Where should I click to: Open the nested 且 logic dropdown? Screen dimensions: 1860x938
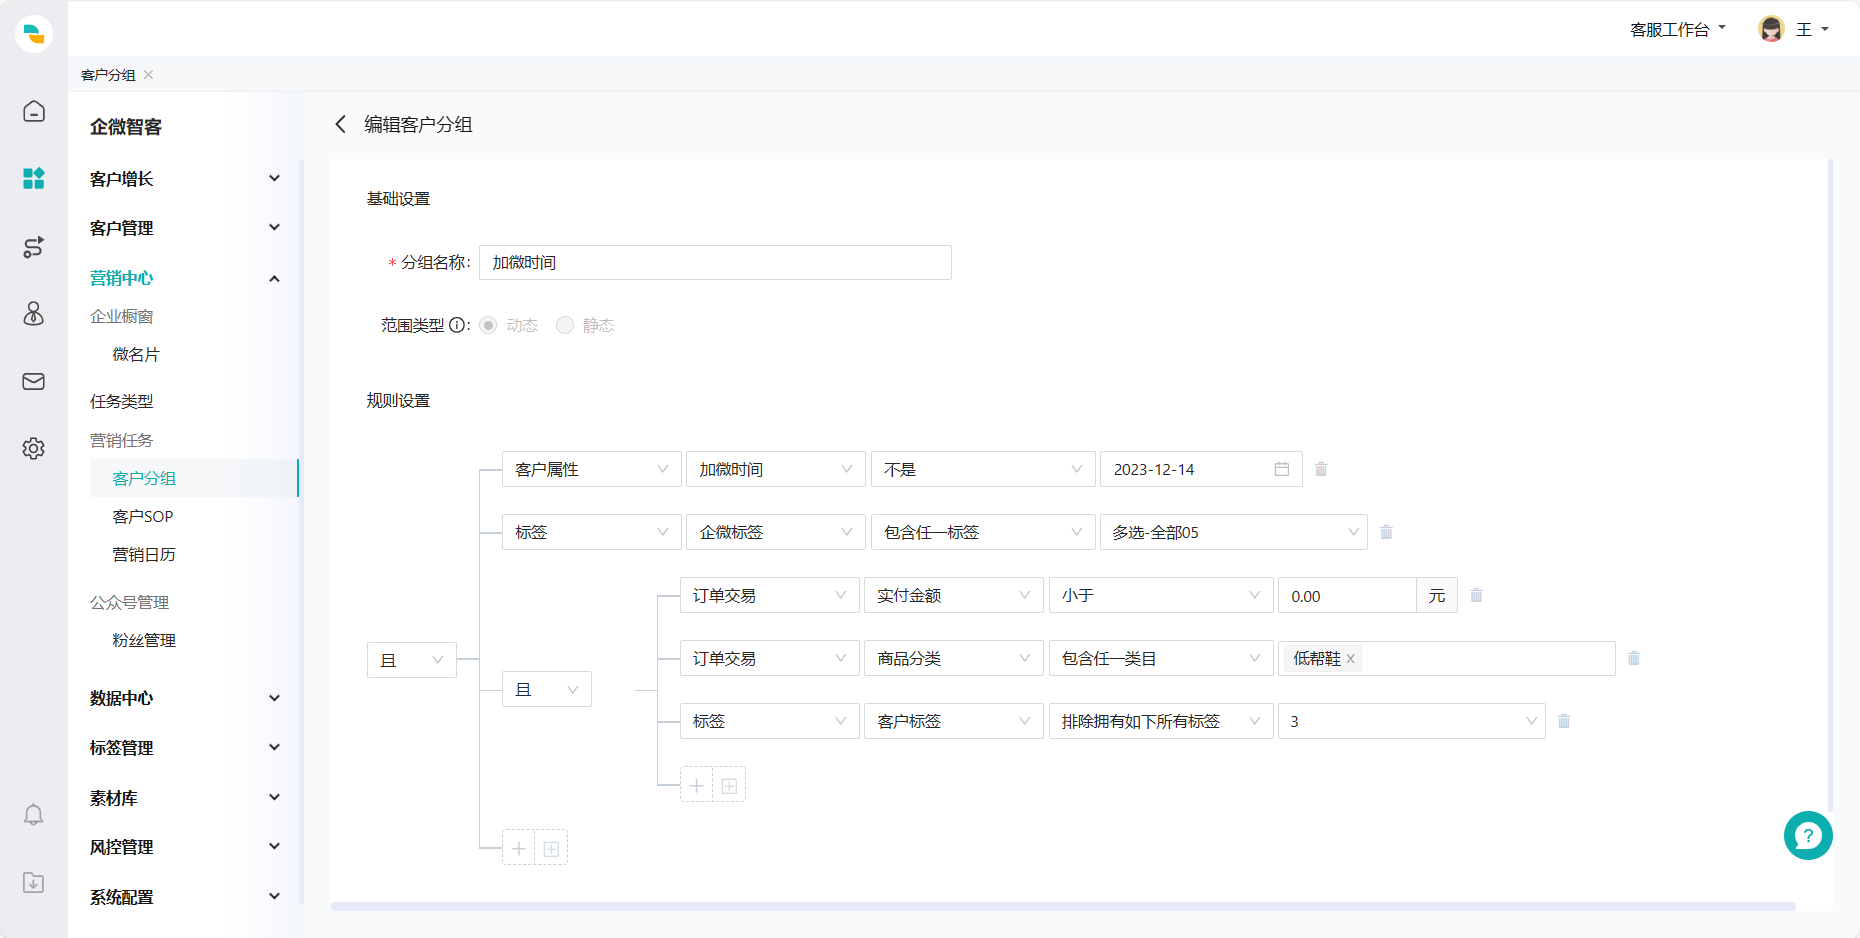coord(547,689)
